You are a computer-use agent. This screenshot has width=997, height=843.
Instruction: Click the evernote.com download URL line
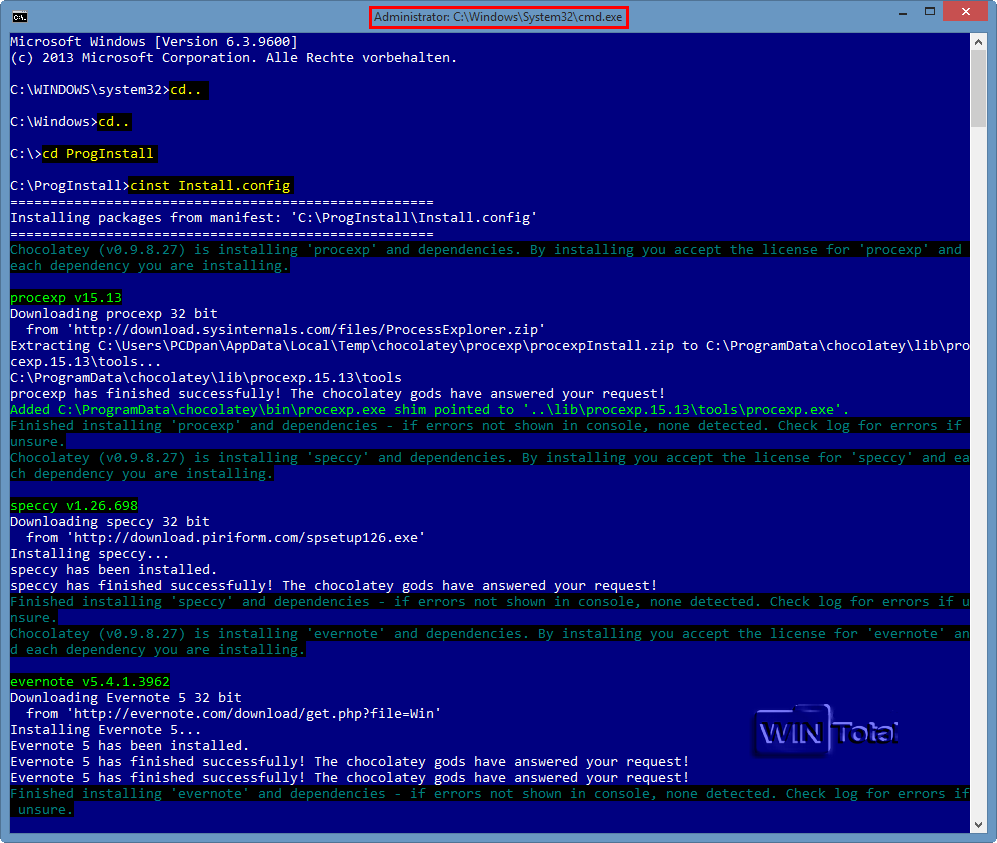point(233,713)
